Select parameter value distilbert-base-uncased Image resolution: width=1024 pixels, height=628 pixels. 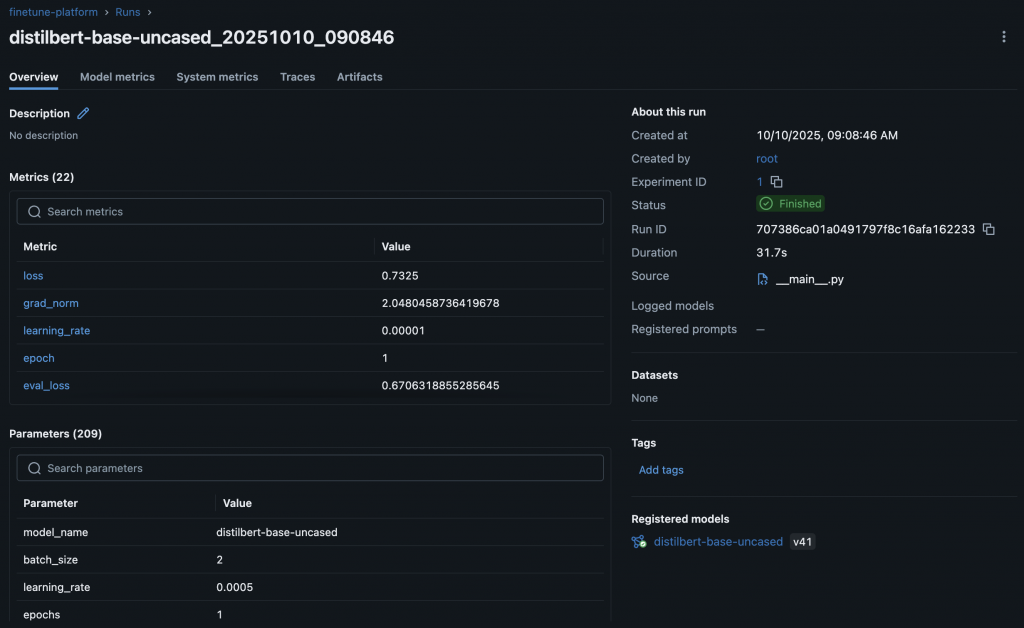point(277,532)
